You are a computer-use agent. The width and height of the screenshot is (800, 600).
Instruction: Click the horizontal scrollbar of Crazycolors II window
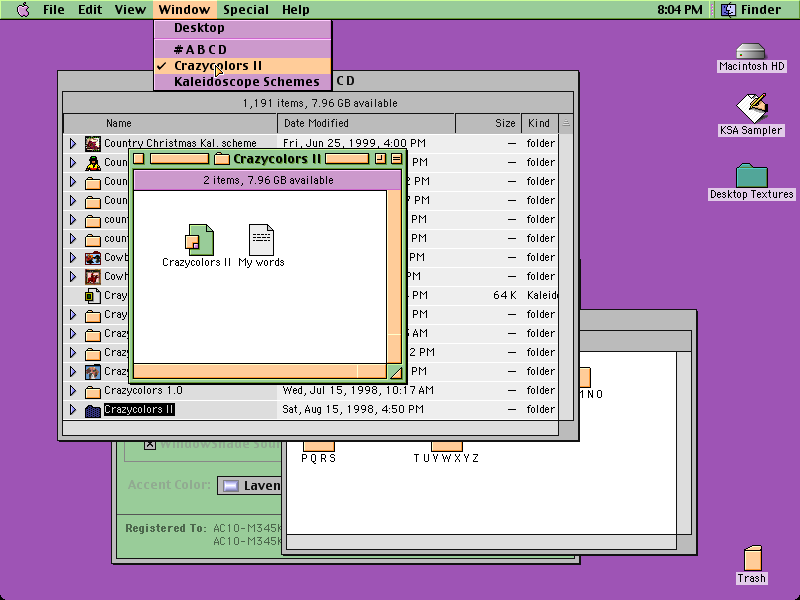point(260,371)
